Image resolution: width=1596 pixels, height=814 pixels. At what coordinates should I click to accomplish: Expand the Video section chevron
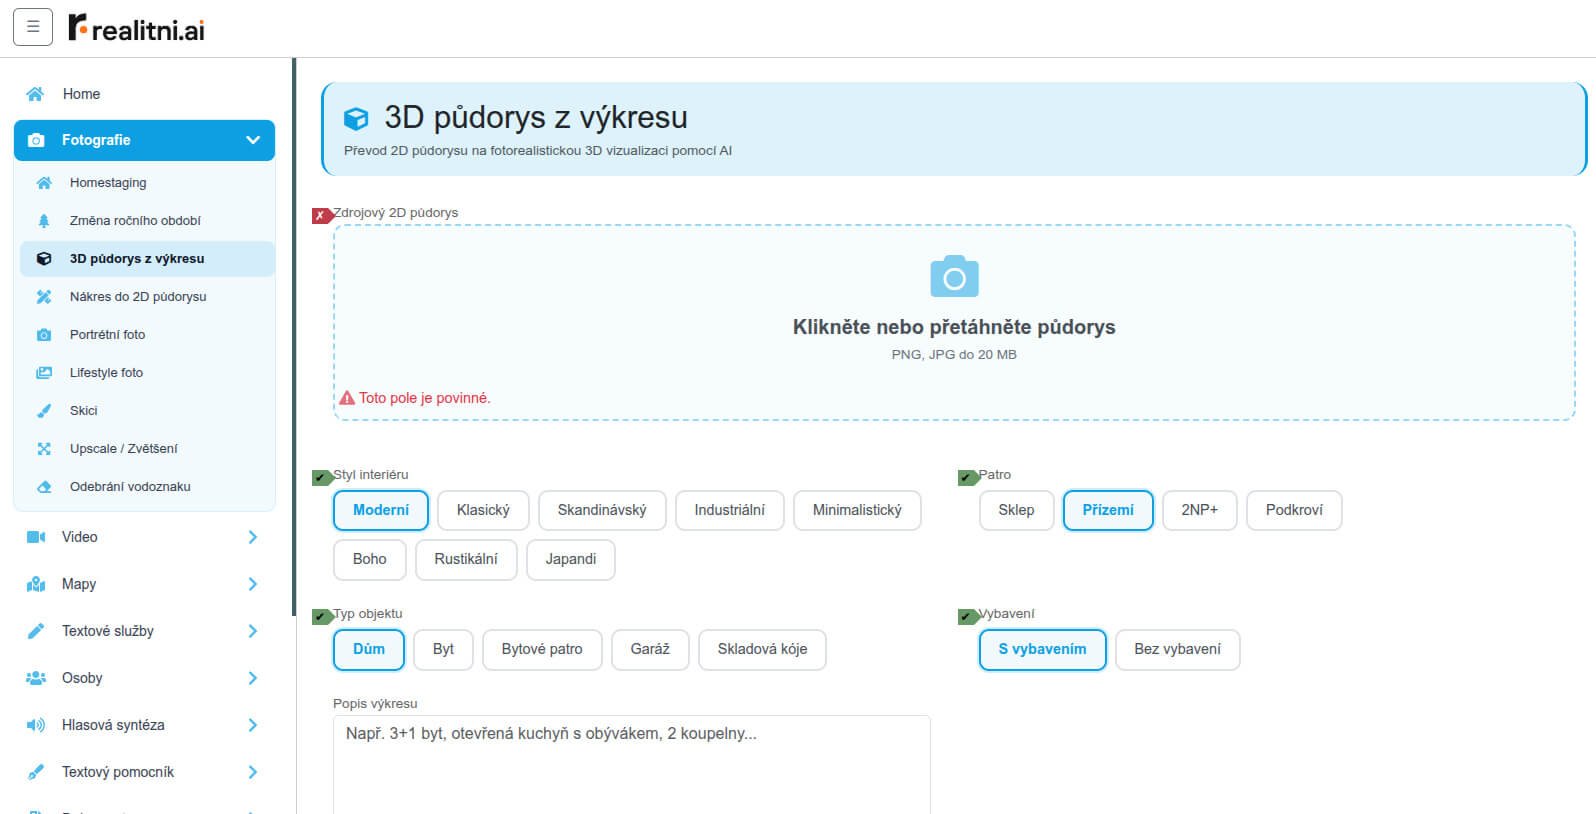click(x=253, y=537)
